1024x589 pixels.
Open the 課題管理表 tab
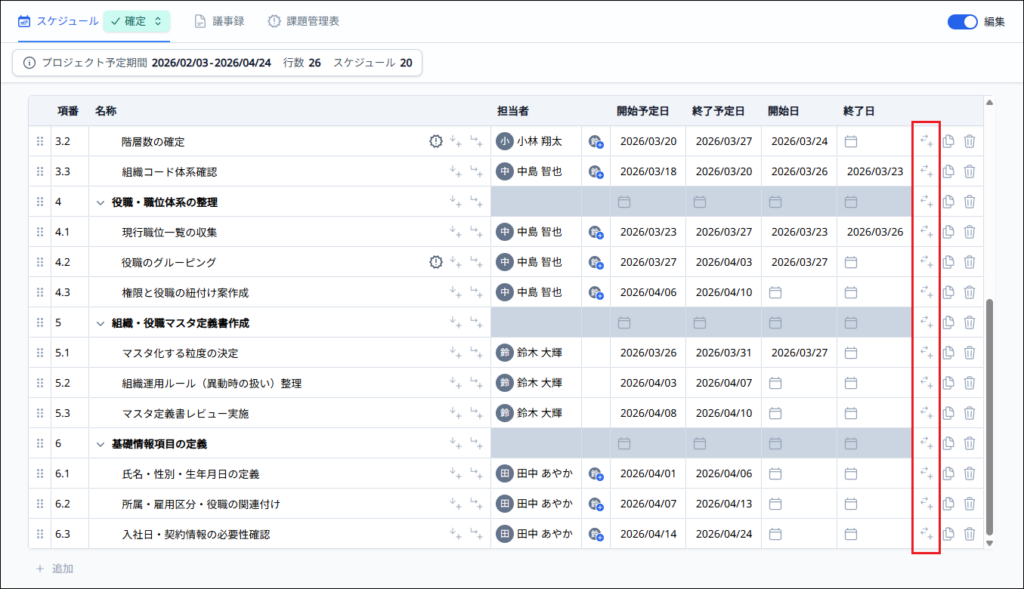[x=303, y=21]
